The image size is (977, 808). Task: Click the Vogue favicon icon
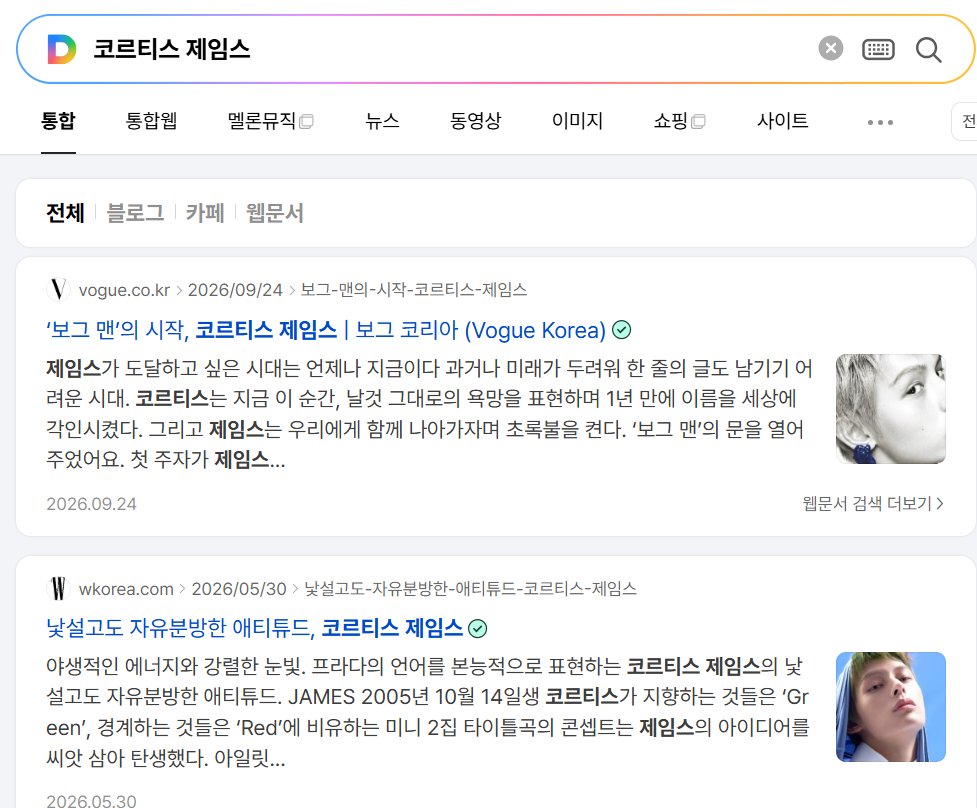[59, 290]
